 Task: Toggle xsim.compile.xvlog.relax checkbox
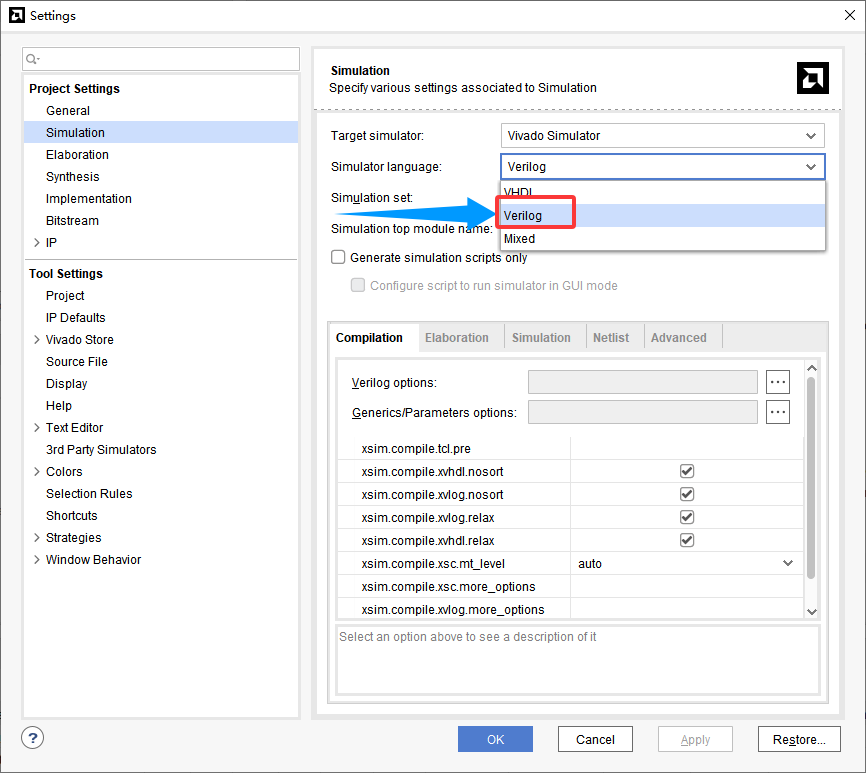687,517
